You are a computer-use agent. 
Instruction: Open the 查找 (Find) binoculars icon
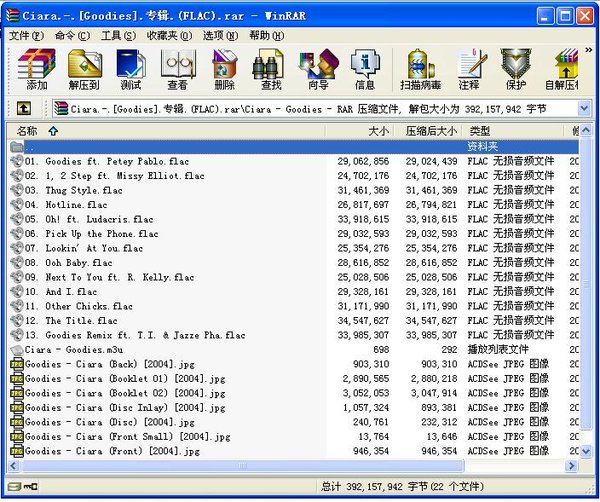point(271,68)
